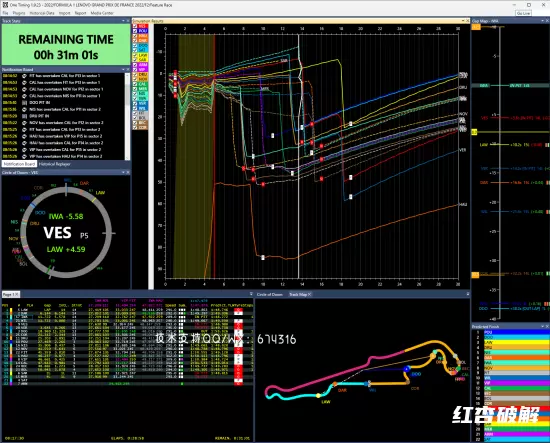550x443 pixels.
Task: Uncheck the VES driver checkbox in legend
Action: coord(135,26)
